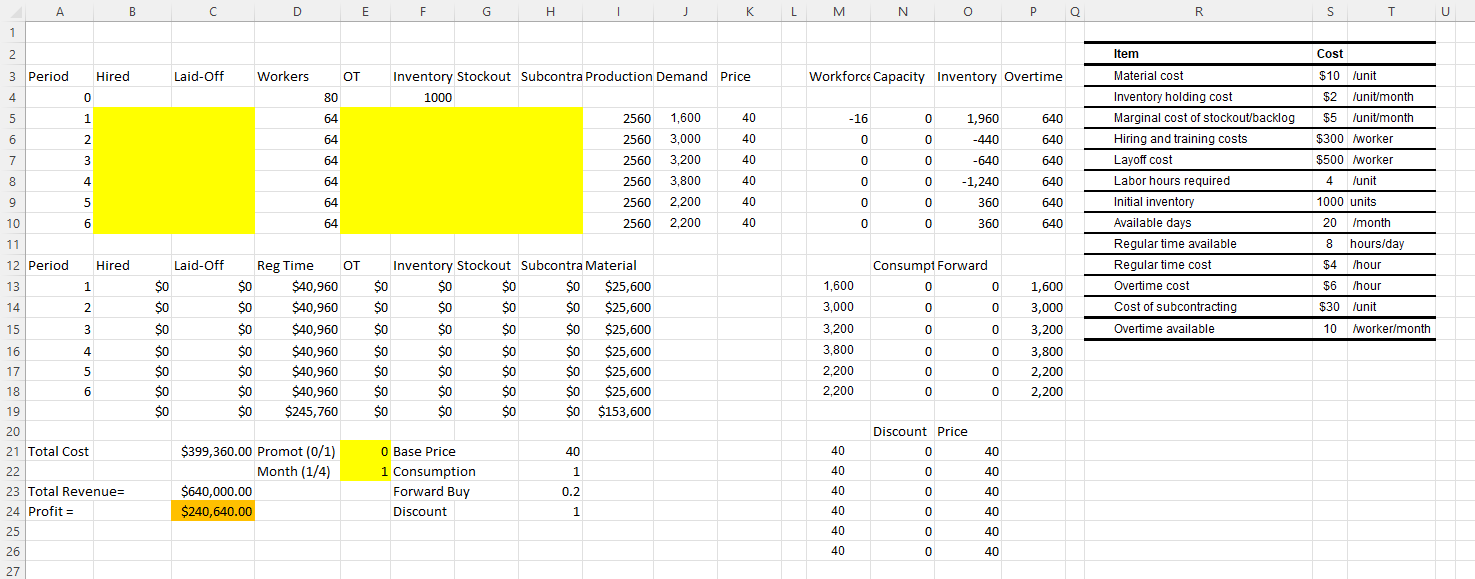Click the Forward Buy value cell showing 0.2
The height and width of the screenshot is (579, 1475).
pos(550,491)
